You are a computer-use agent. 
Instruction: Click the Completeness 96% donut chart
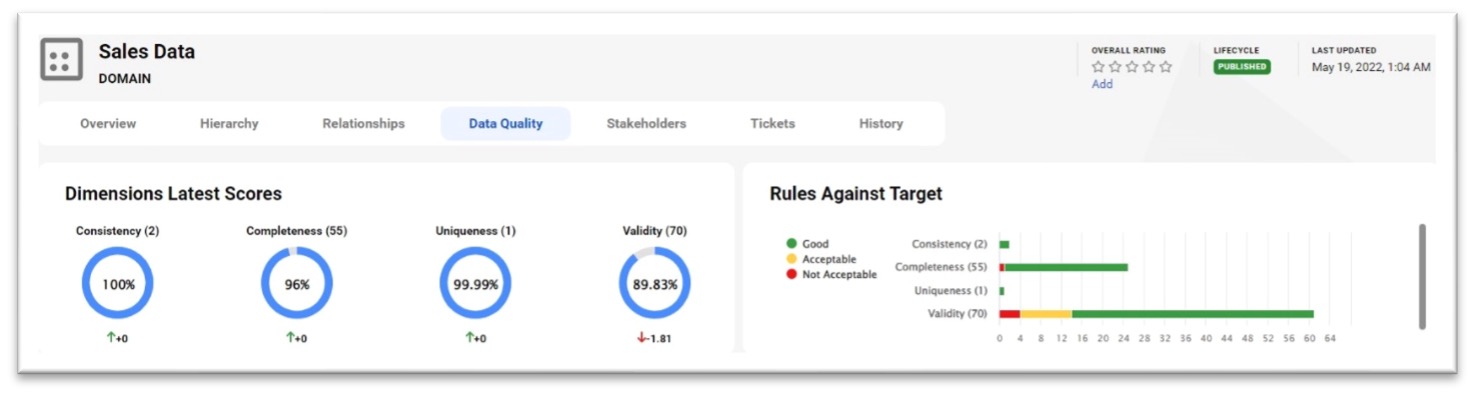[297, 284]
